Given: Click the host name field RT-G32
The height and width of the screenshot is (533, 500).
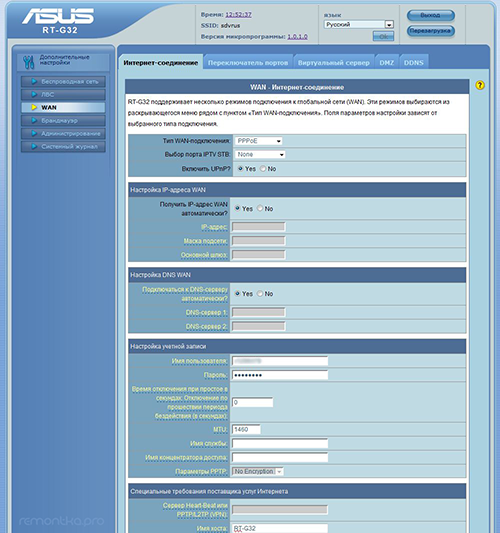Looking at the screenshot, I should pyautogui.click(x=280, y=529).
